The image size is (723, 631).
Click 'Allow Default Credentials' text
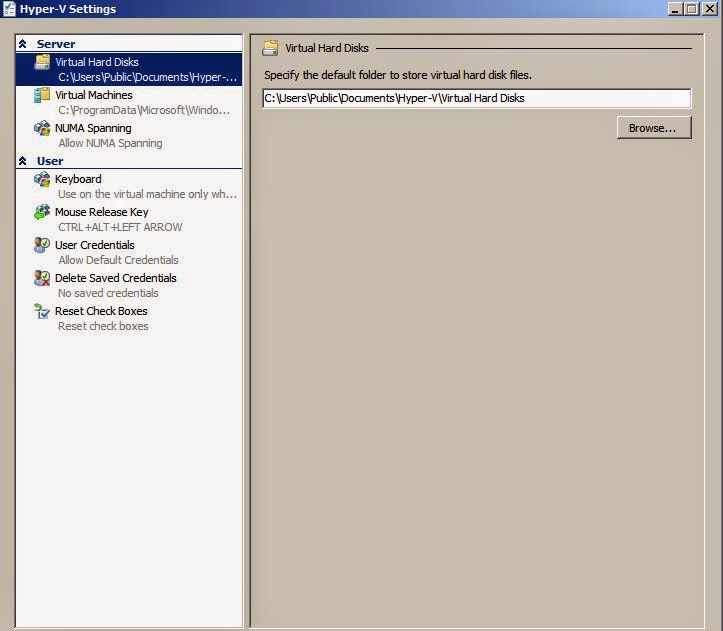(x=118, y=260)
